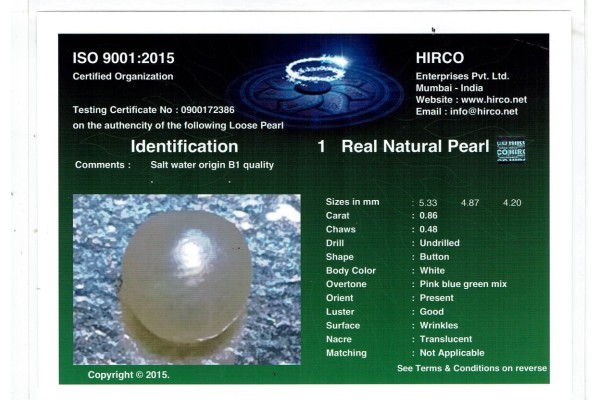Click 'on the authencity of the following Loose Pearl'
The image size is (600, 400).
pos(178,126)
